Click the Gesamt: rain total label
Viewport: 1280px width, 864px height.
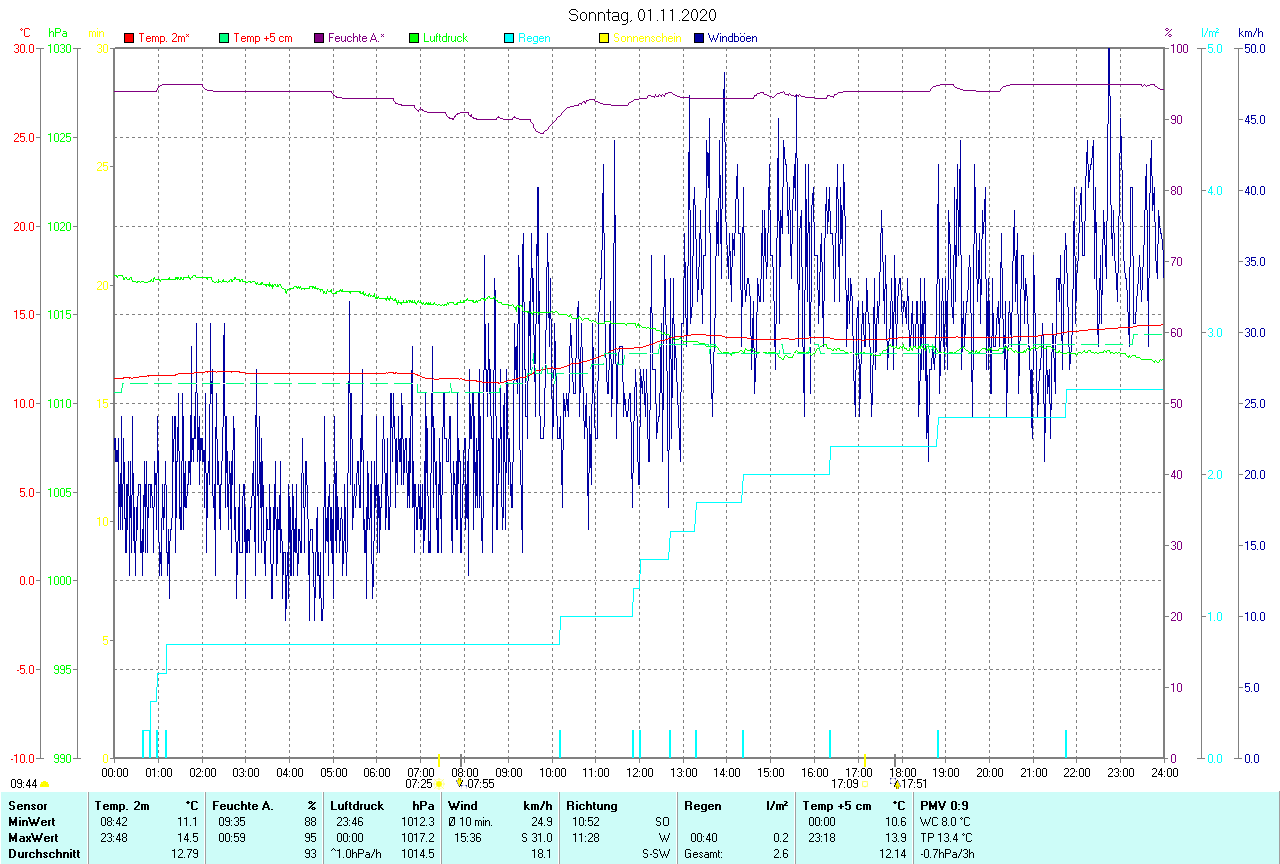(704, 854)
